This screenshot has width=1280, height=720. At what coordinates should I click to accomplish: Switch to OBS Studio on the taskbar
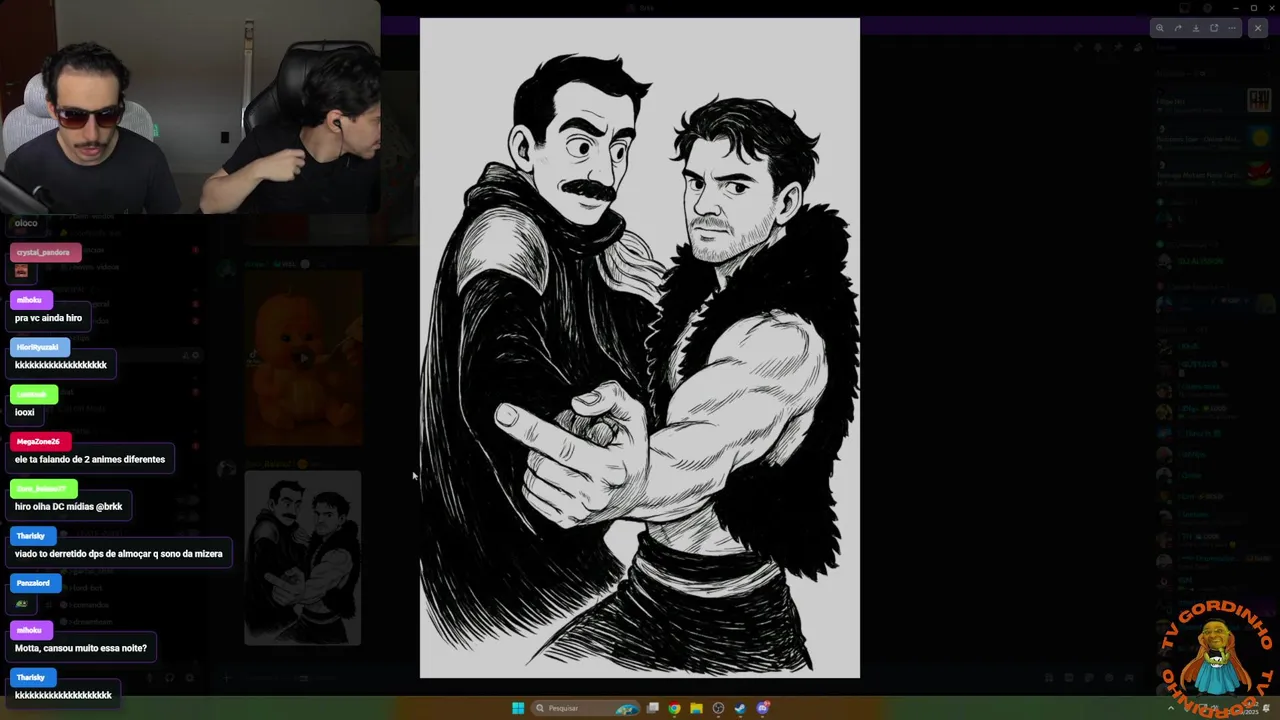click(718, 708)
